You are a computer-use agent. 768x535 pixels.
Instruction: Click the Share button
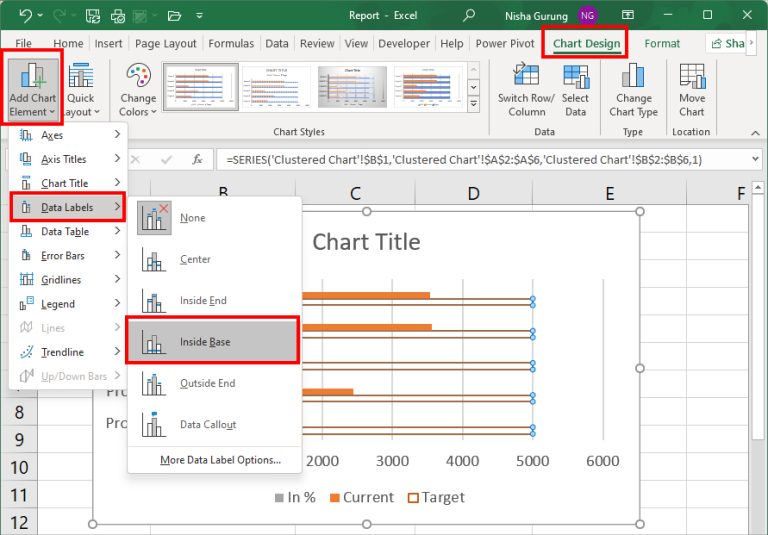pos(728,44)
